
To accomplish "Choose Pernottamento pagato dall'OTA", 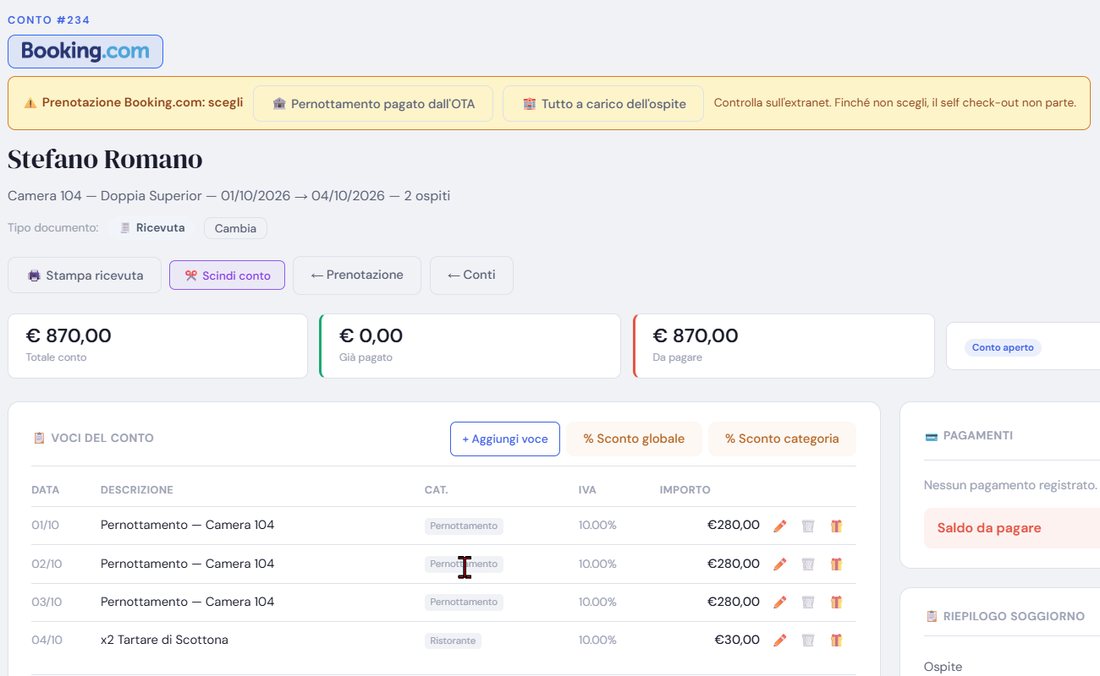I will click(x=373, y=104).
